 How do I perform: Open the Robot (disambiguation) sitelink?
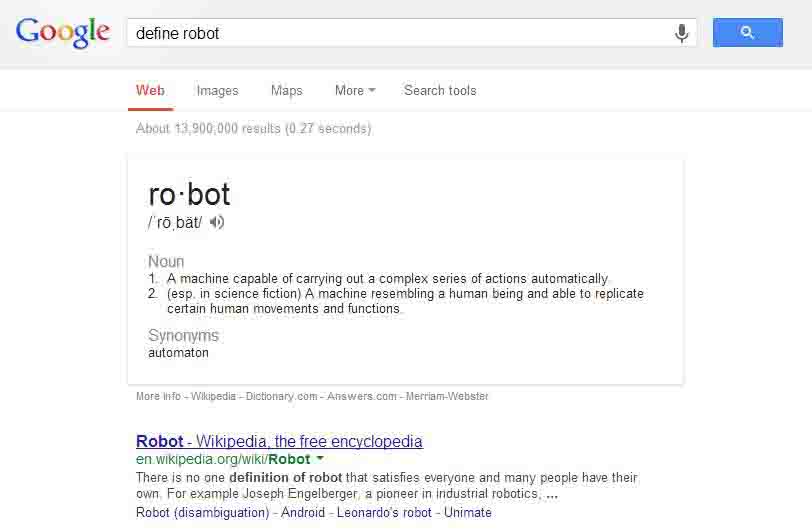[202, 512]
